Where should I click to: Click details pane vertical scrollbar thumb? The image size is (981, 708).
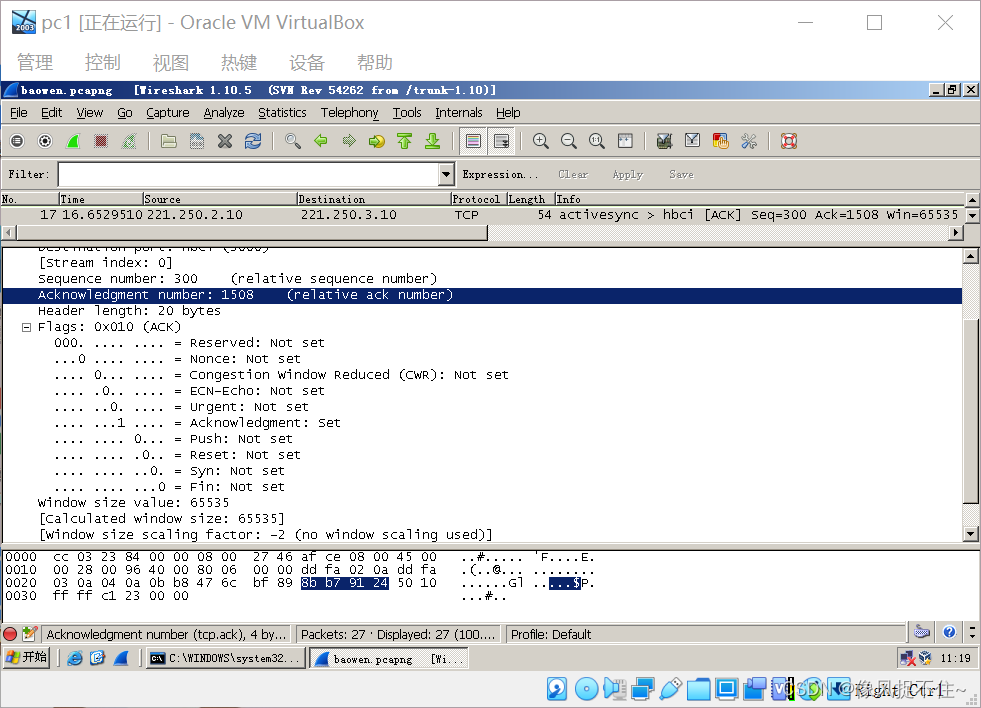pyautogui.click(x=970, y=410)
